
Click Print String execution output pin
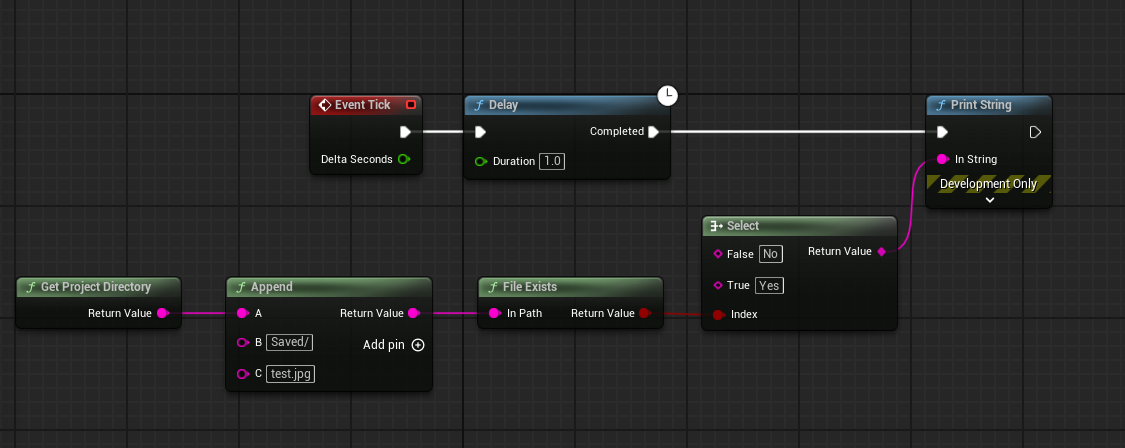point(1036,132)
